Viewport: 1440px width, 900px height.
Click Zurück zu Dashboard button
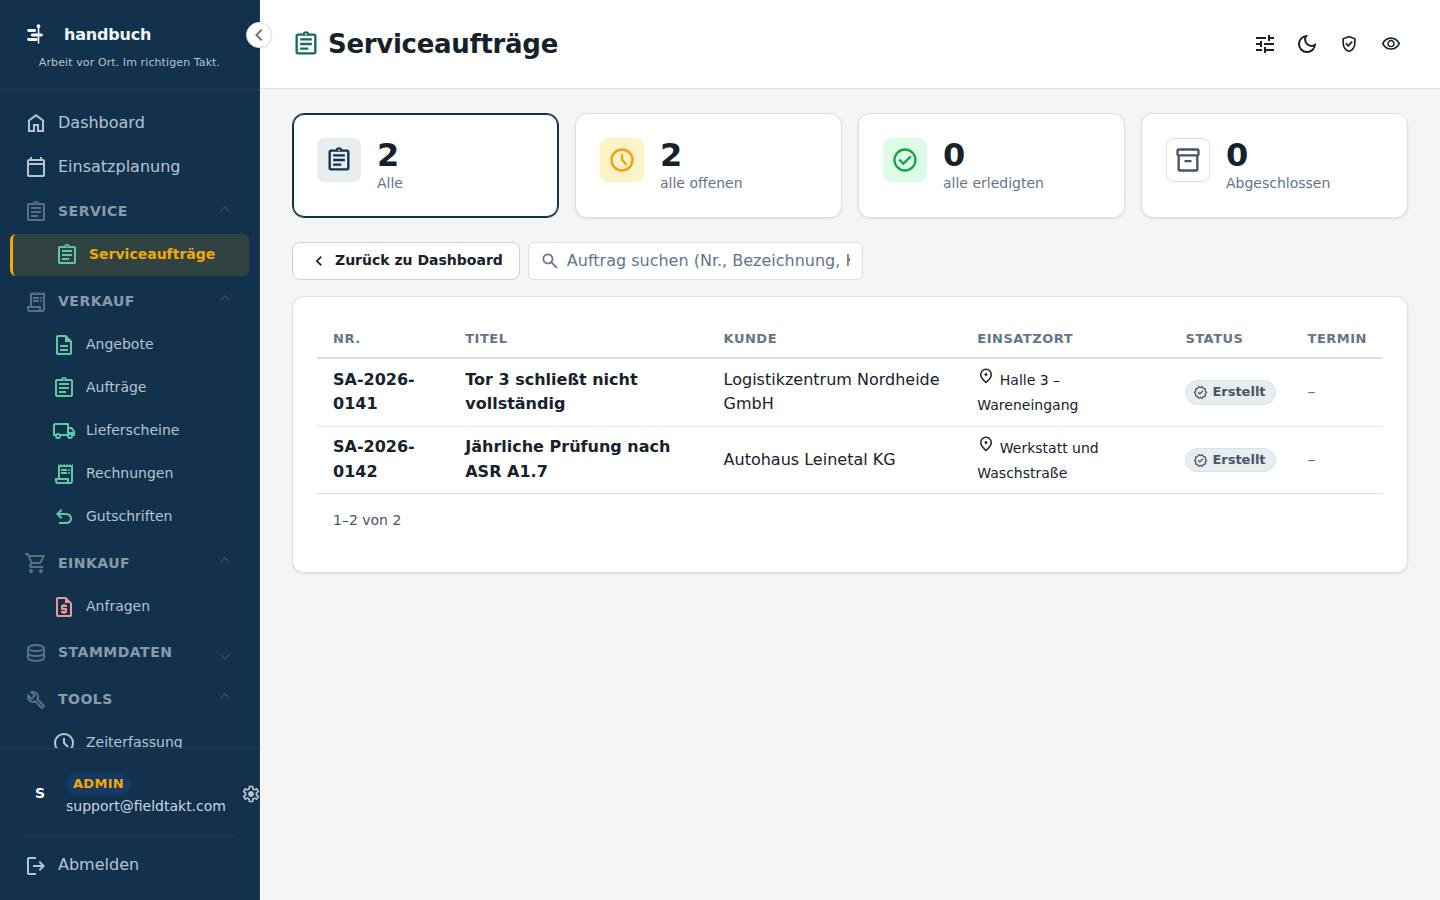click(406, 260)
